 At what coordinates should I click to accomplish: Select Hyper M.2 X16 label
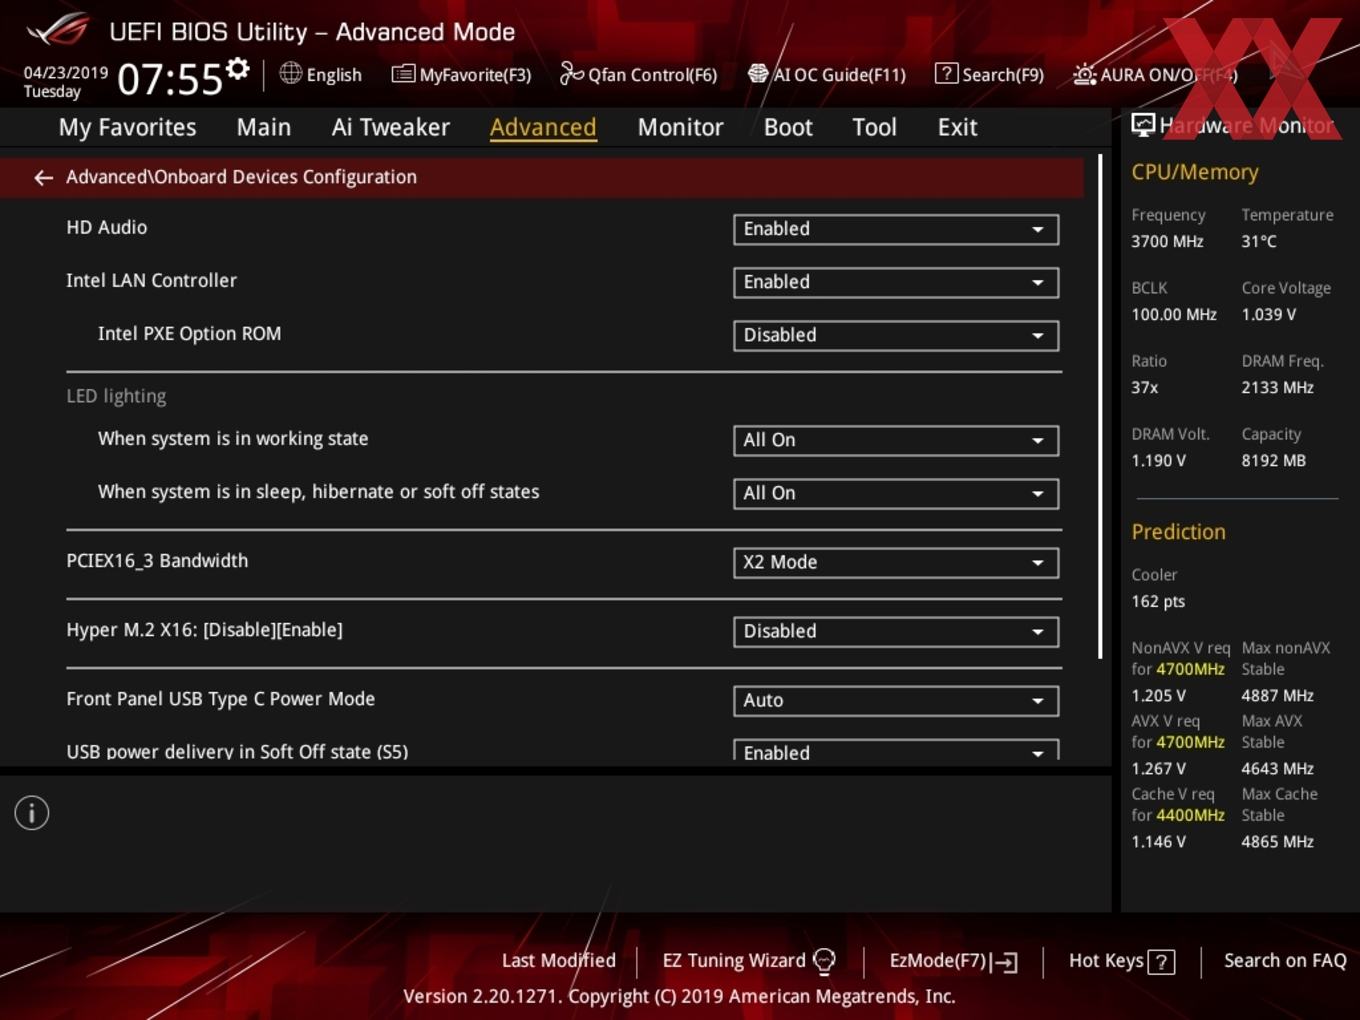click(204, 629)
